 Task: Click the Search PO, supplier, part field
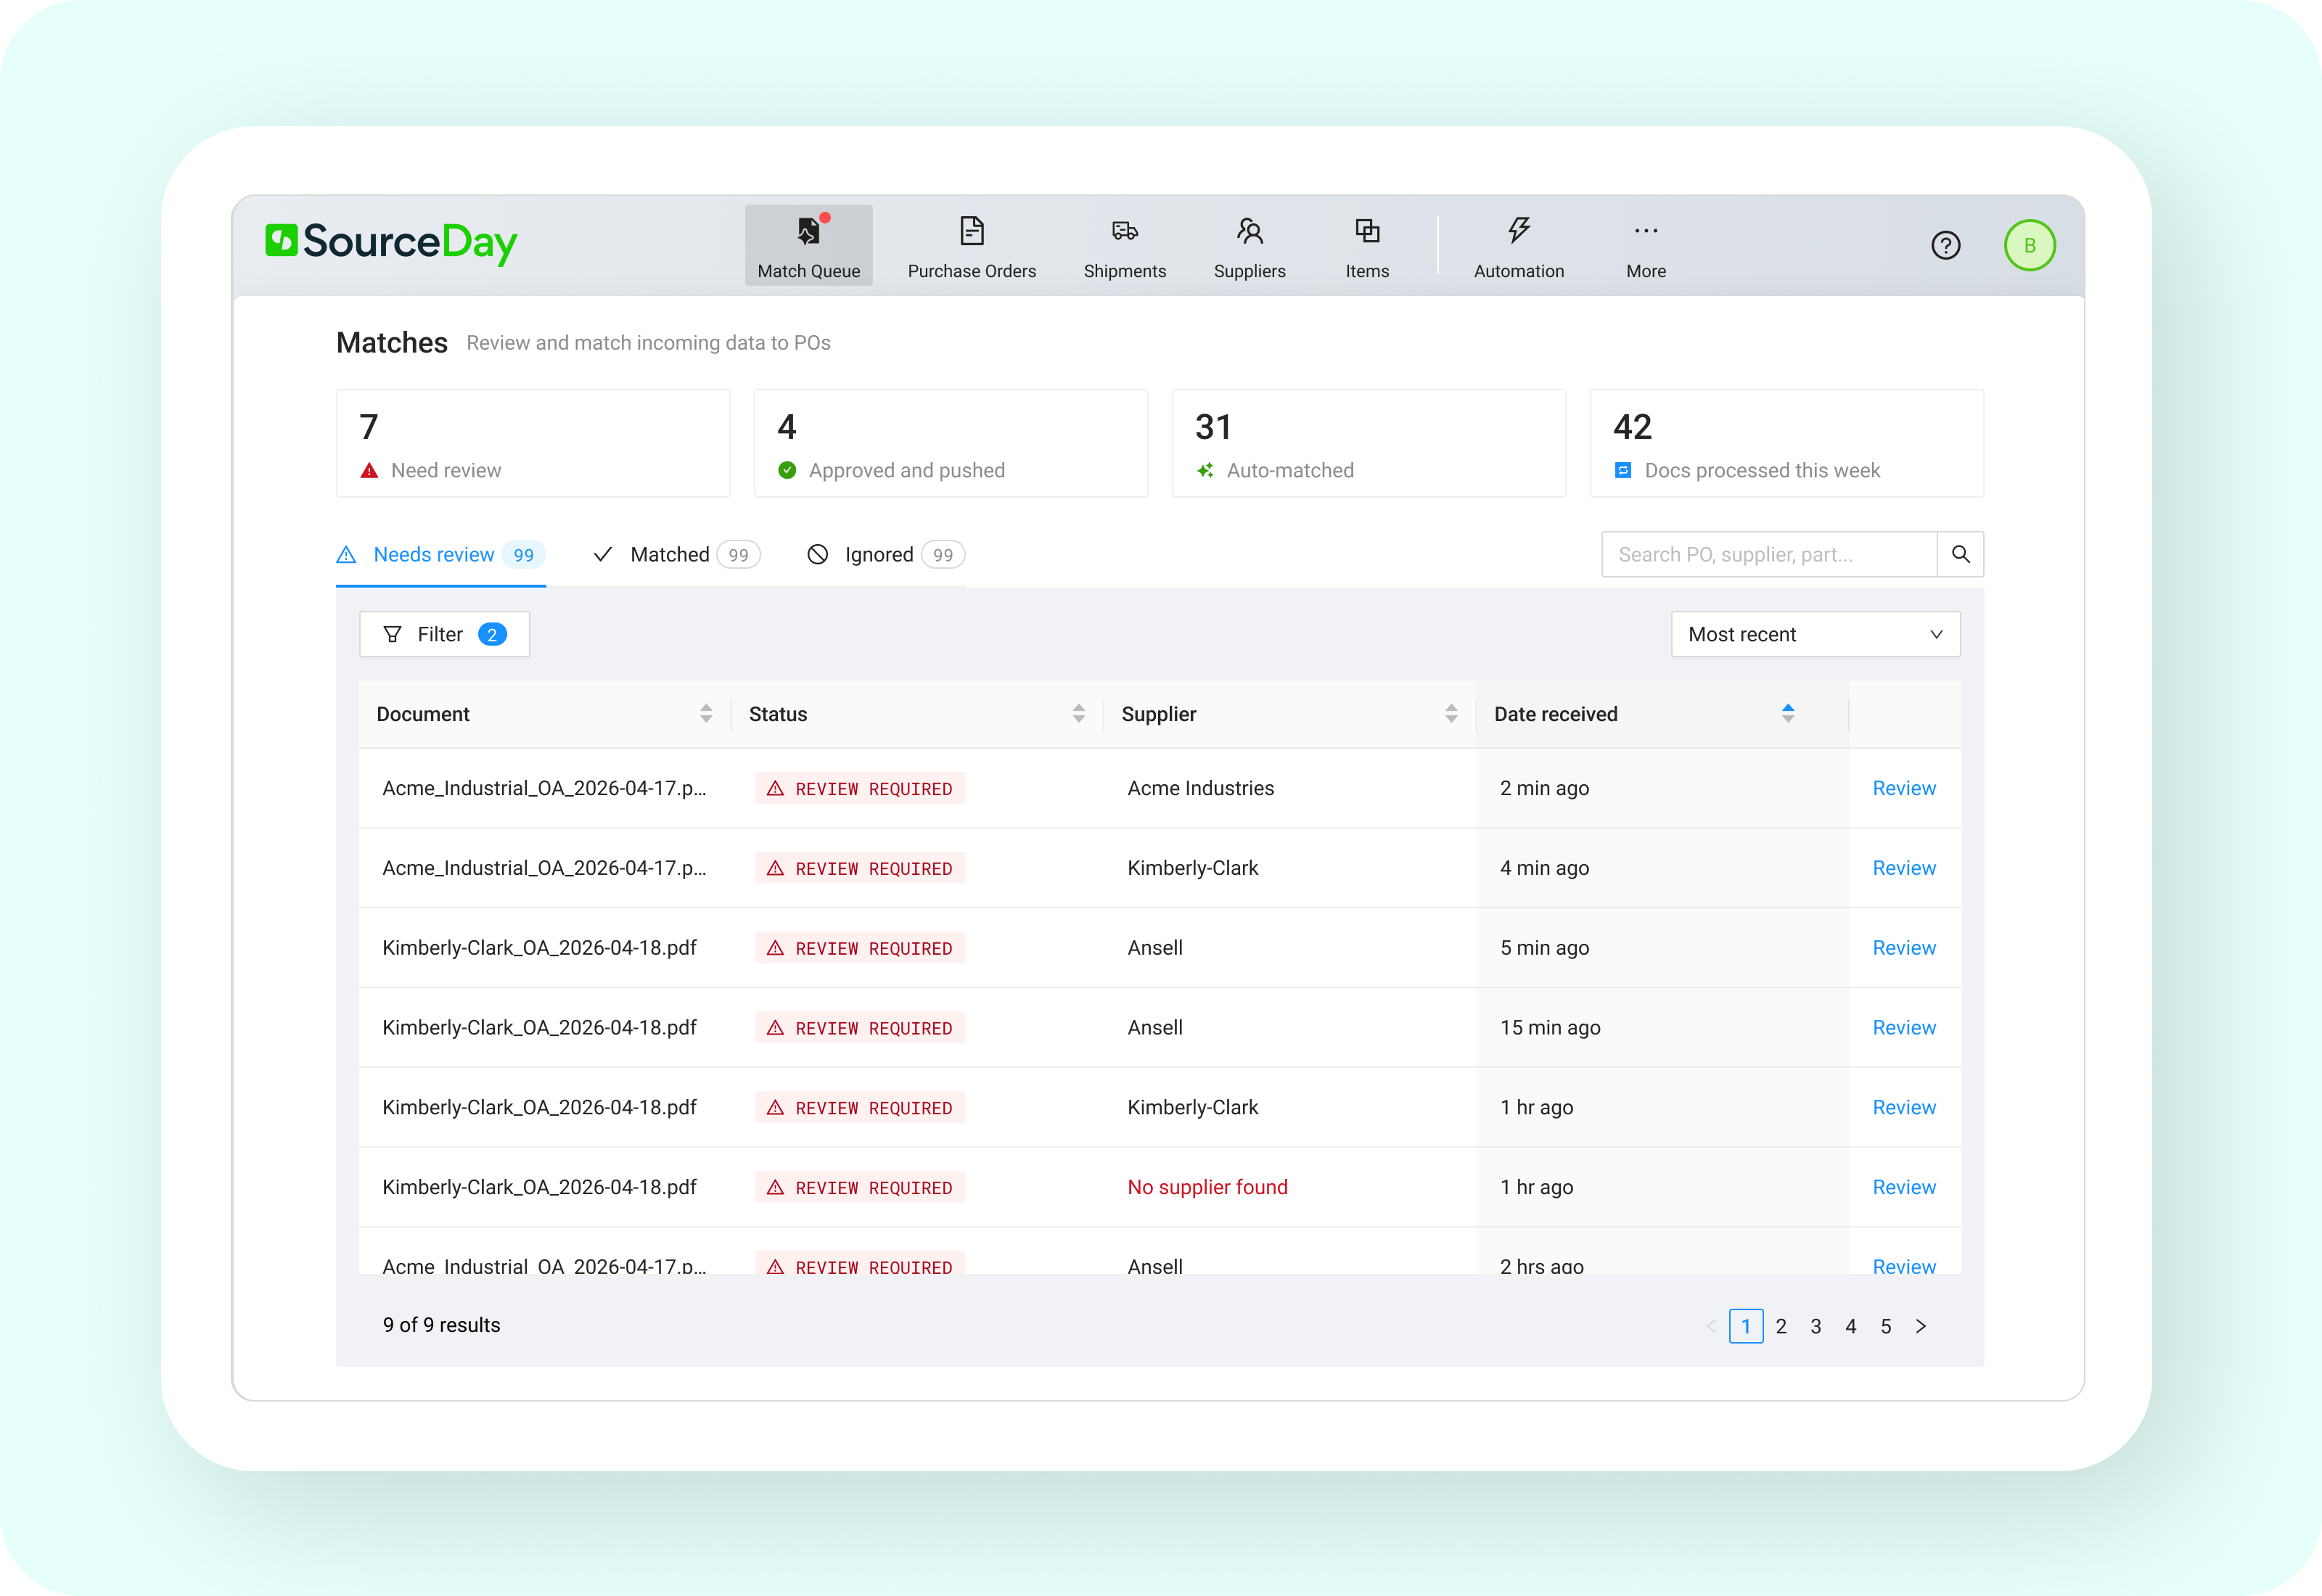tap(1769, 554)
